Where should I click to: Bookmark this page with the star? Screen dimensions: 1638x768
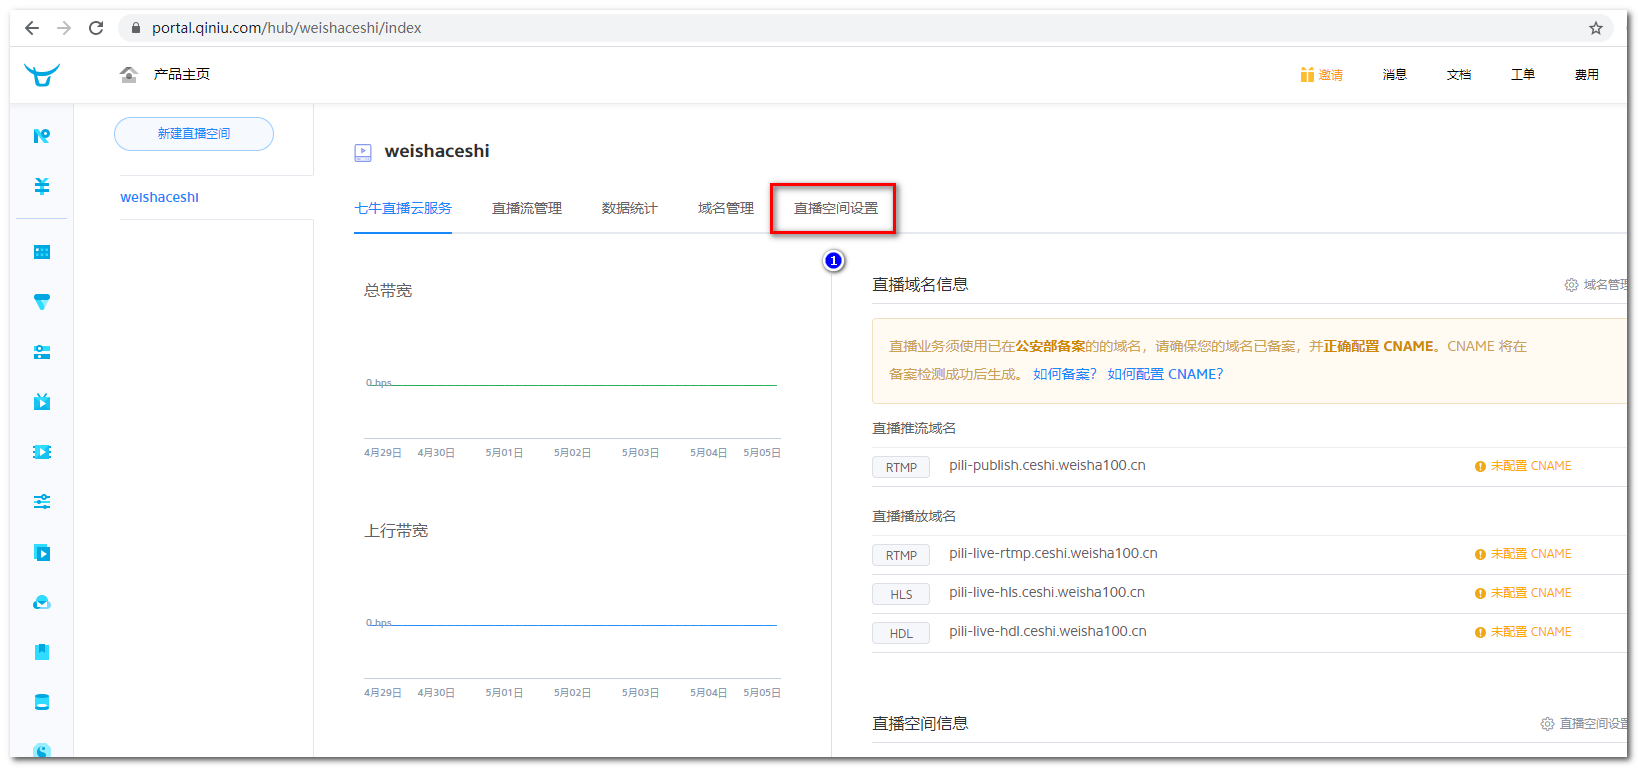click(x=1596, y=28)
